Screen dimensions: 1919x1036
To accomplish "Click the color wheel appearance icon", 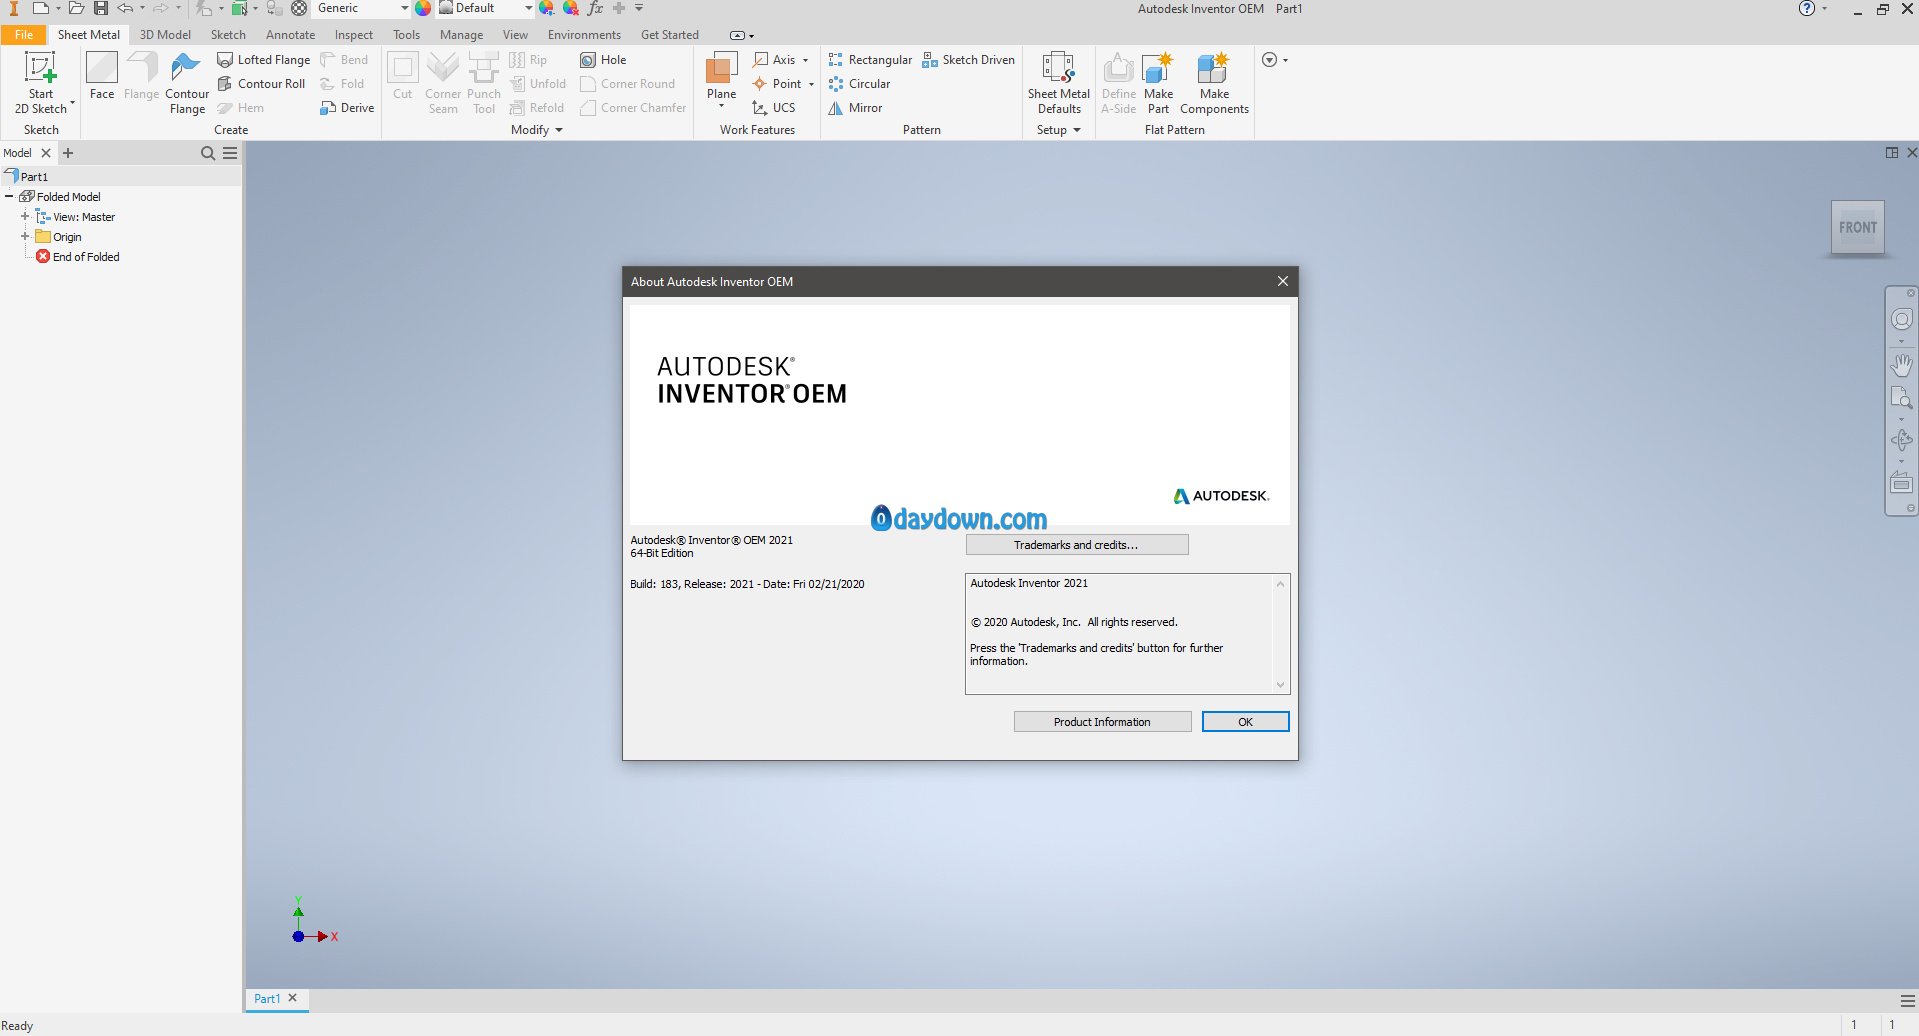I will pyautogui.click(x=423, y=8).
